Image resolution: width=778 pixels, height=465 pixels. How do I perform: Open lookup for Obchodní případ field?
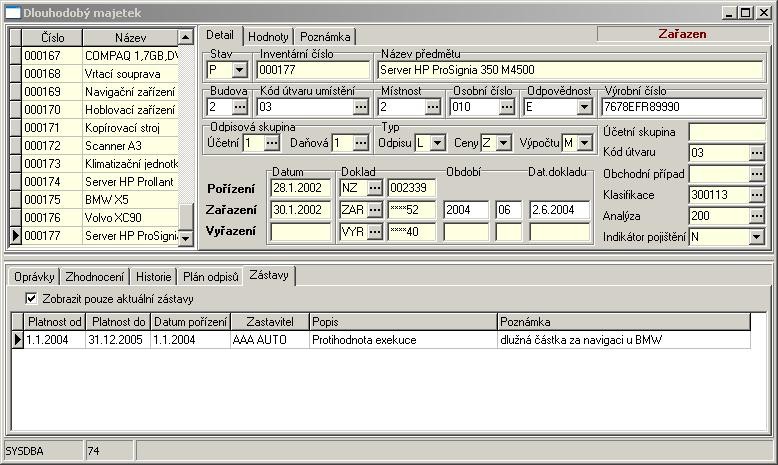(756, 173)
